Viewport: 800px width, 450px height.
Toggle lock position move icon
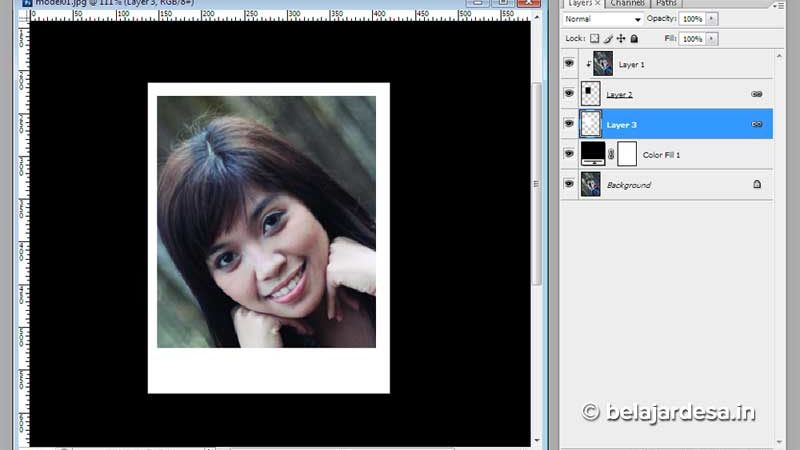[x=621, y=38]
